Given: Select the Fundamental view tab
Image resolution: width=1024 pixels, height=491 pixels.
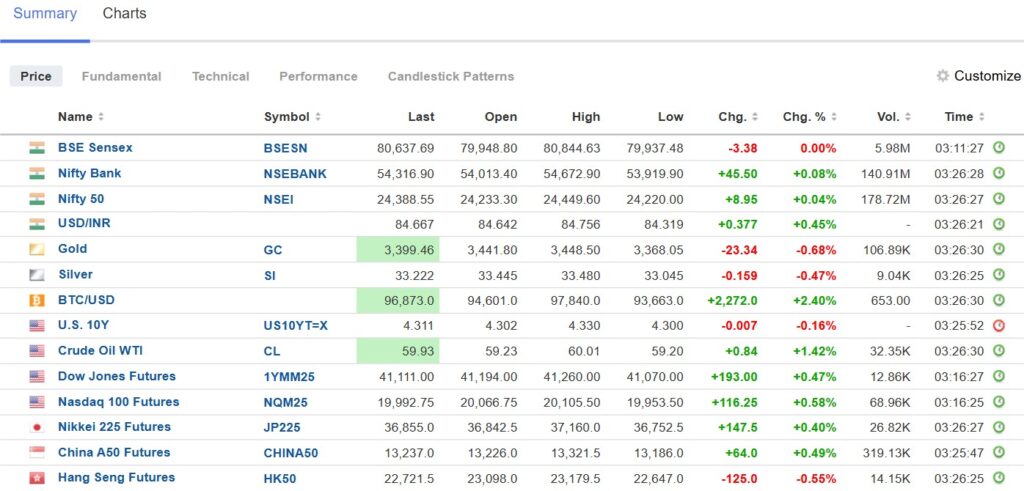Looking at the screenshot, I should pos(121,76).
